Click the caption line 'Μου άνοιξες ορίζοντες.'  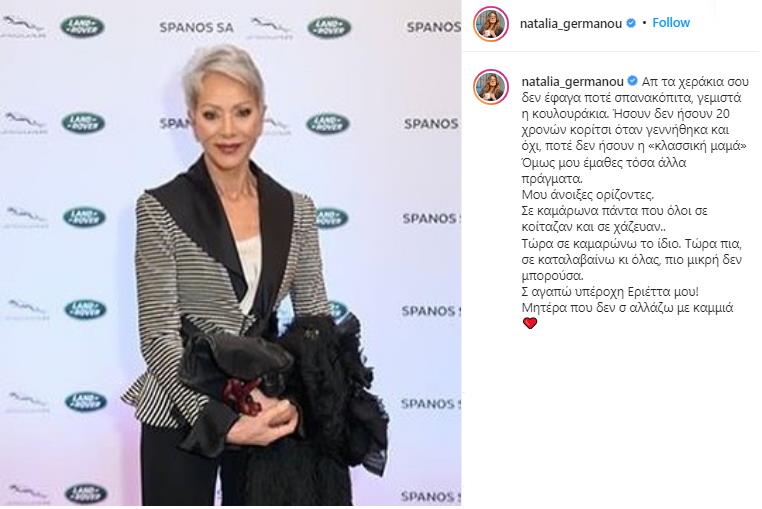click(x=588, y=194)
